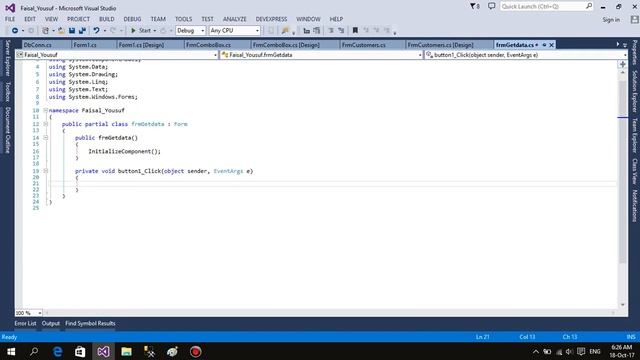Open the 100 % zoom level dropdown
Viewport: 640px width, 360px height.
[29, 313]
